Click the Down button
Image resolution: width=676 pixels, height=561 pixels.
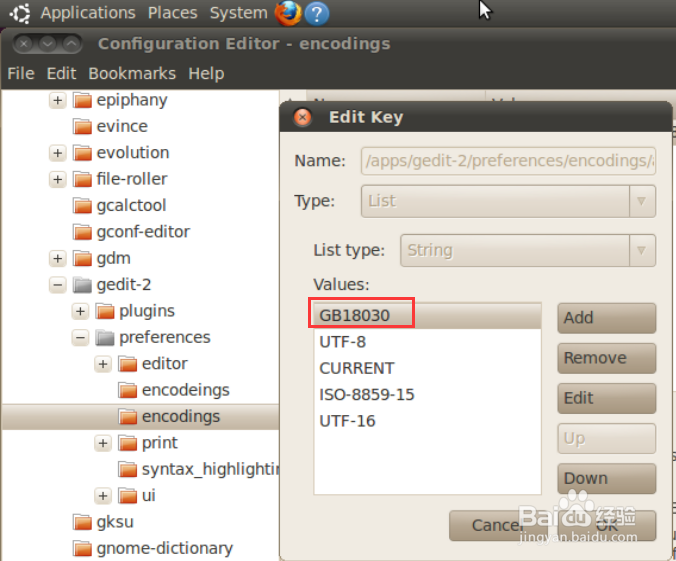pyautogui.click(x=607, y=479)
